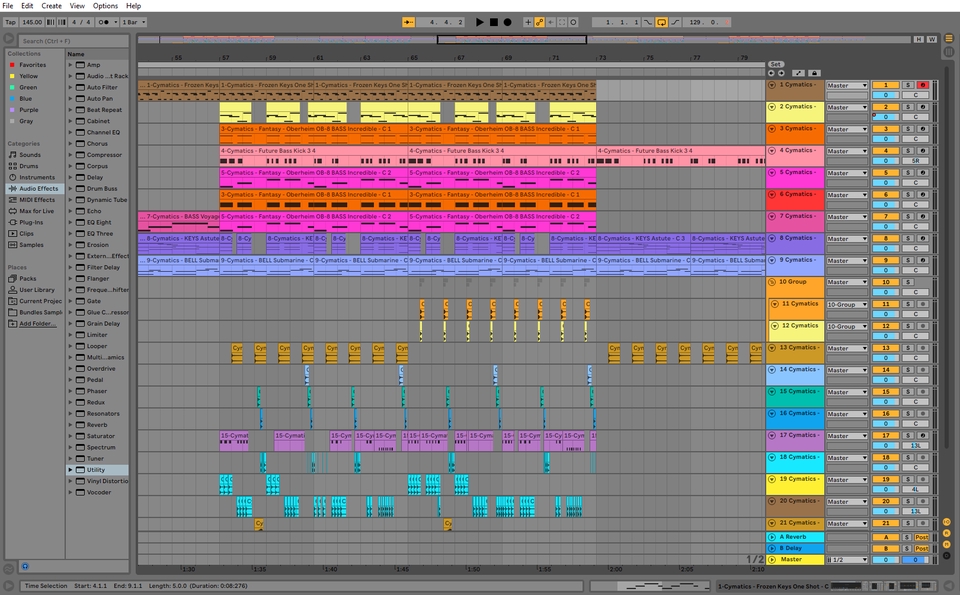Viewport: 960px width, 595px height.
Task: Adjust track 4 volume slider
Action: click(x=885, y=161)
